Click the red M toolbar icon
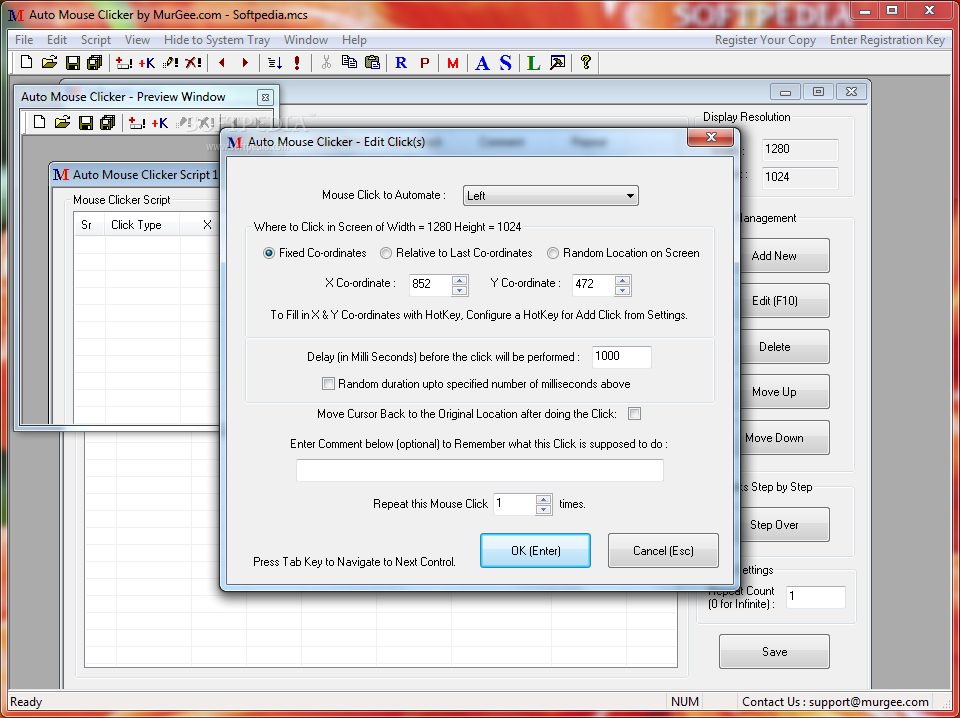 click(453, 62)
